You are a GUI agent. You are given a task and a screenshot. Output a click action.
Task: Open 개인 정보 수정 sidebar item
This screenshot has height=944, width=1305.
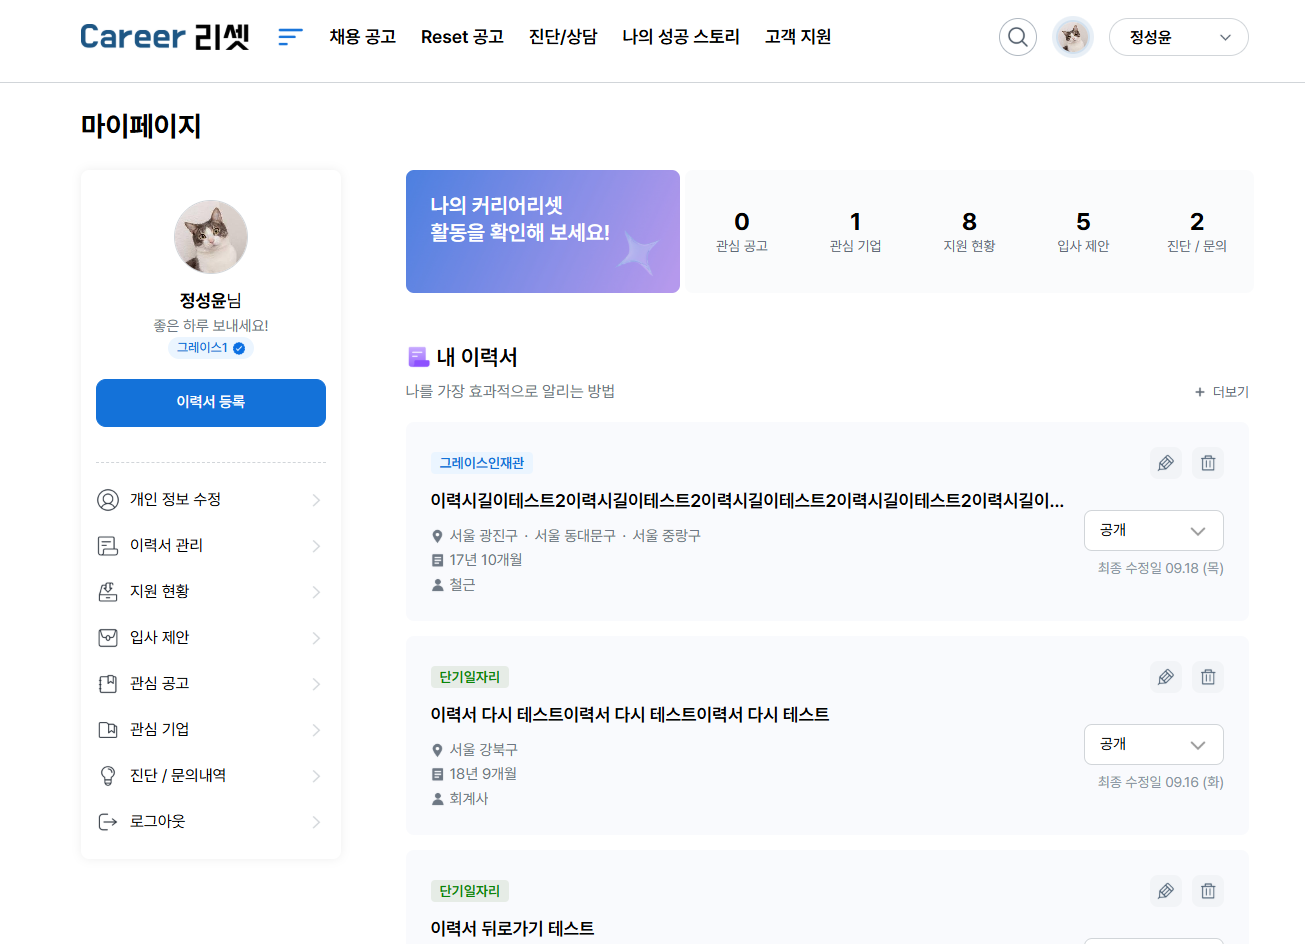[211, 500]
